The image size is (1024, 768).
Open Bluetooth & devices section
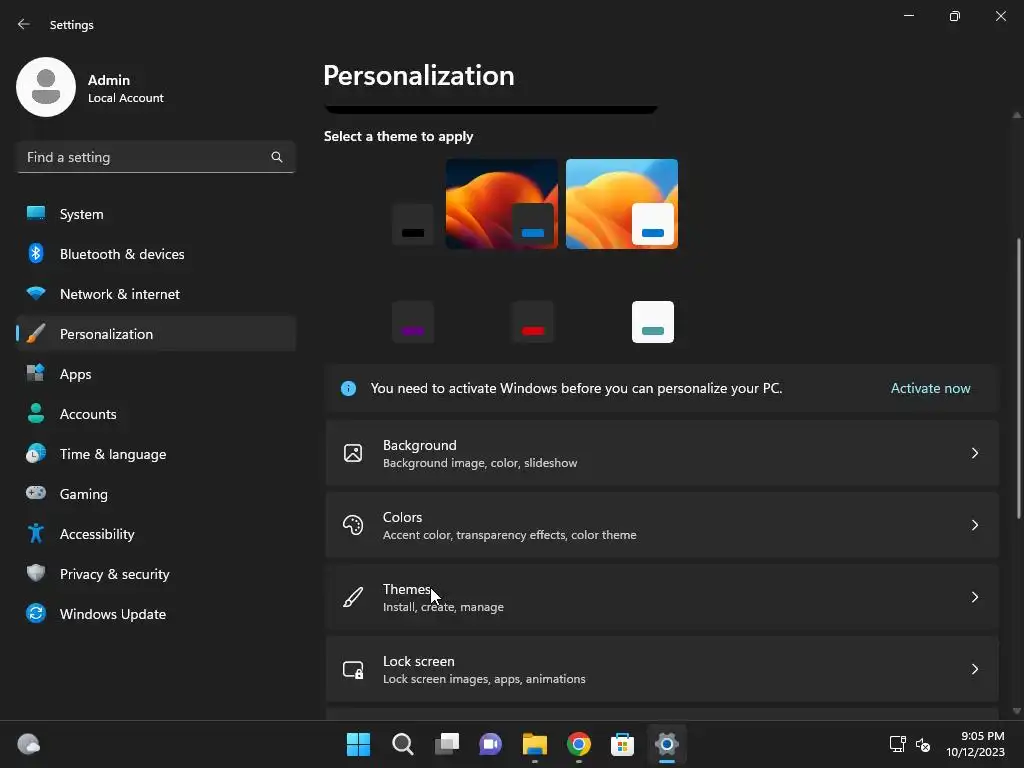coord(156,254)
